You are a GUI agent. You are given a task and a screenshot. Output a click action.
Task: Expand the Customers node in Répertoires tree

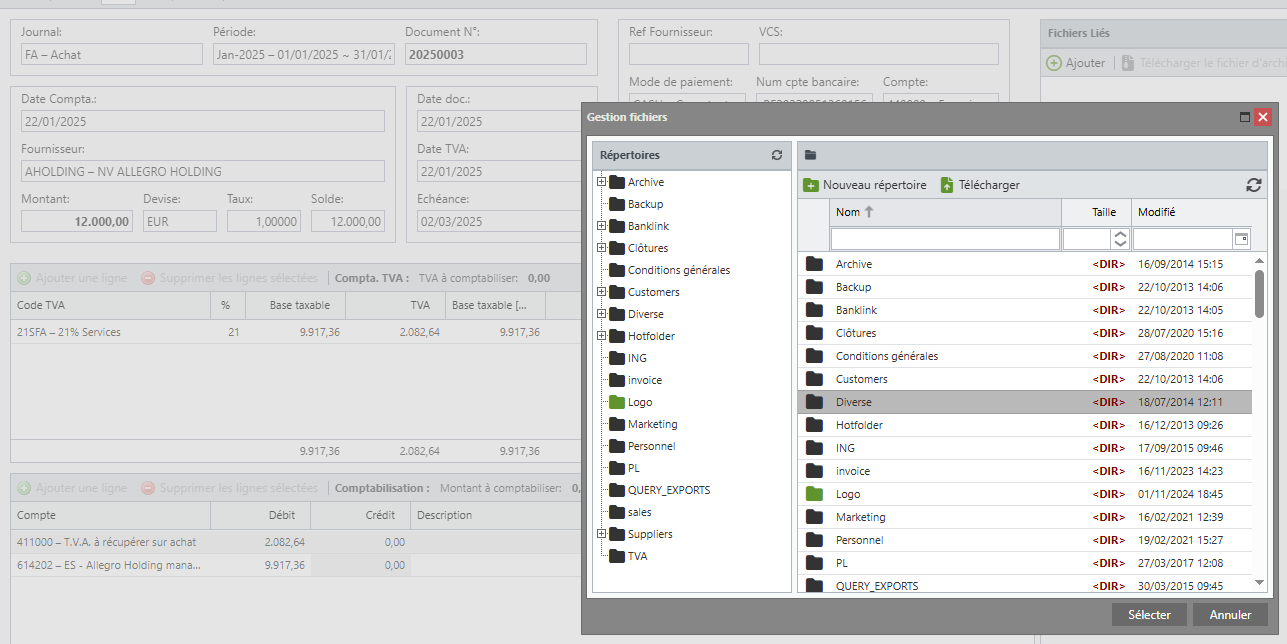(x=602, y=292)
